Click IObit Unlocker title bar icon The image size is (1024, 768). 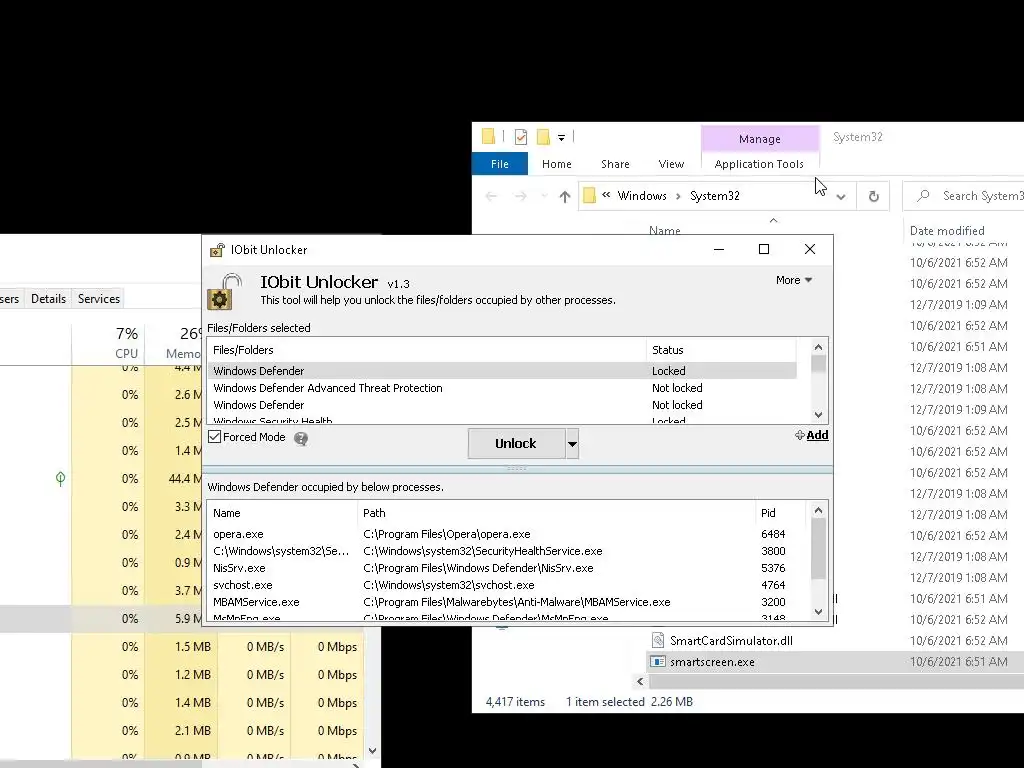tap(217, 250)
